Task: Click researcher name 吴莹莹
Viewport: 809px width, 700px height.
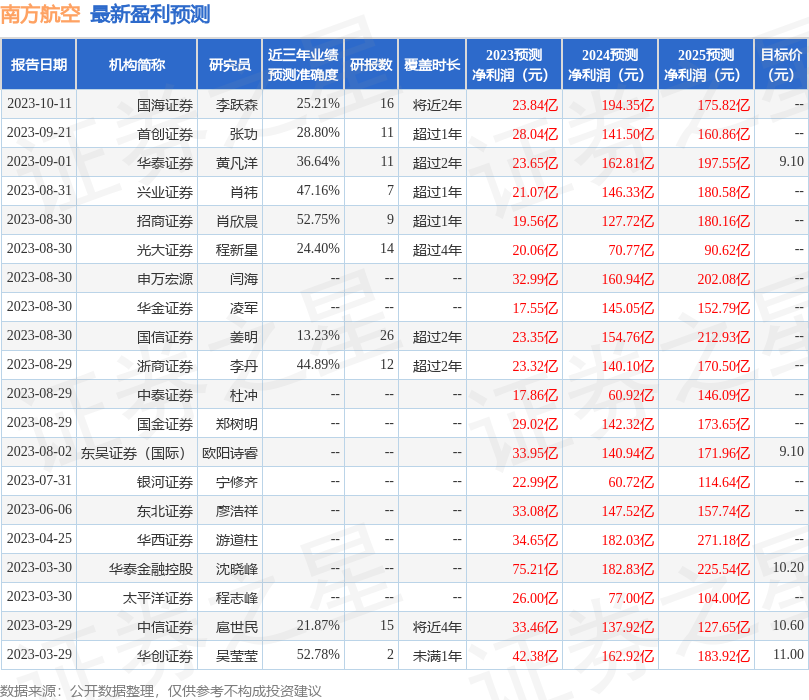Action: 237,656
